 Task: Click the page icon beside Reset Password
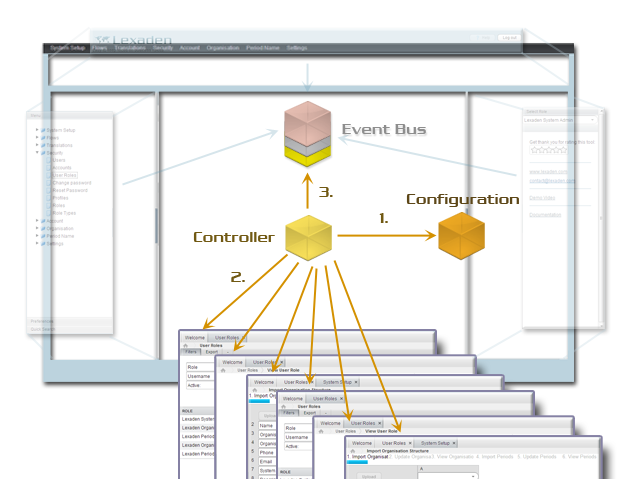tap(49, 190)
